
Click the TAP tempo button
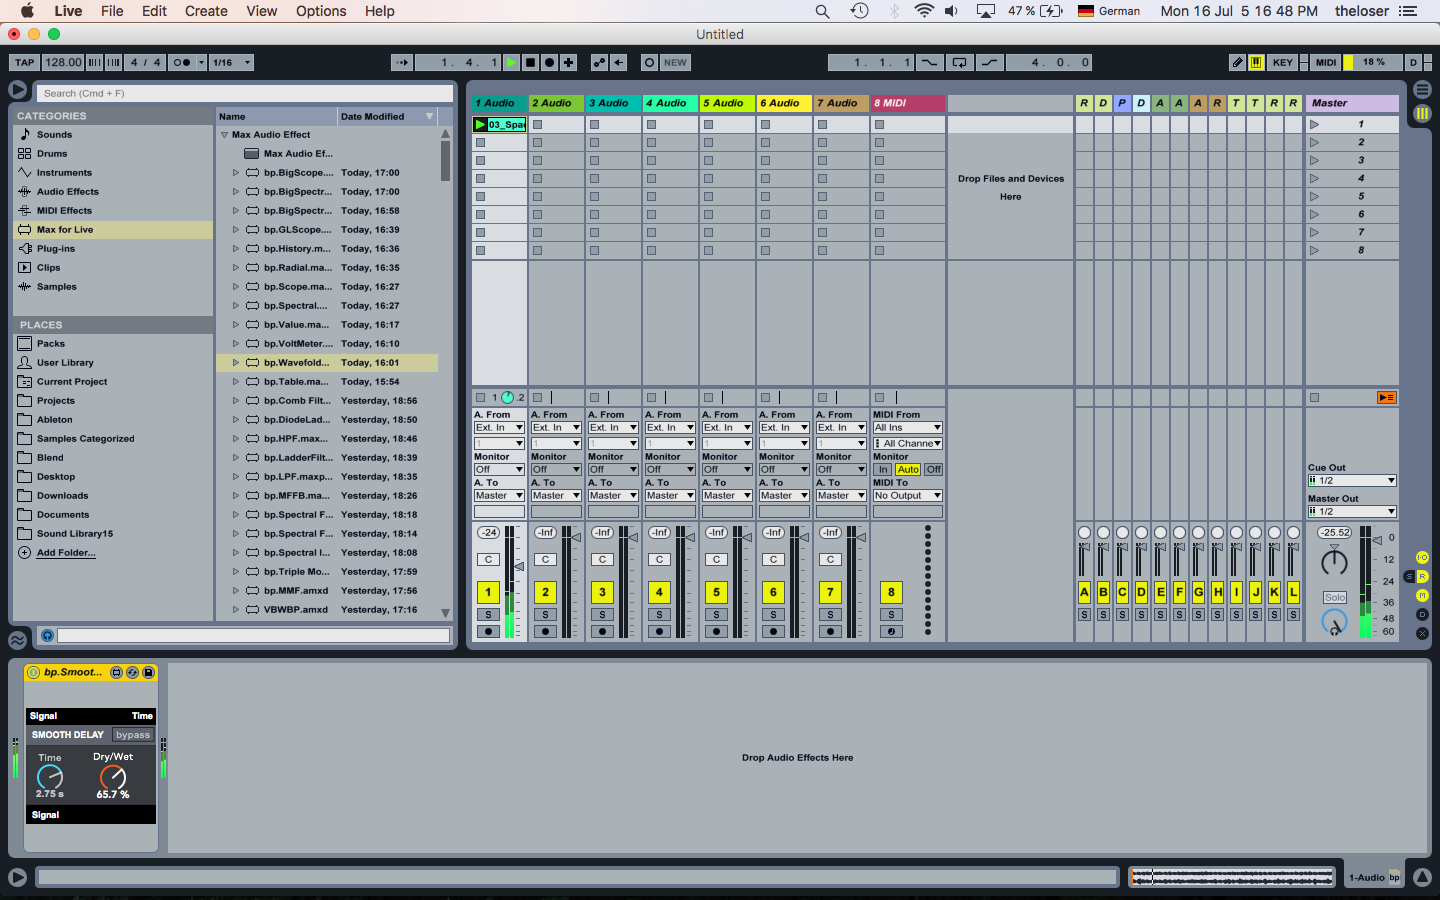coord(24,62)
